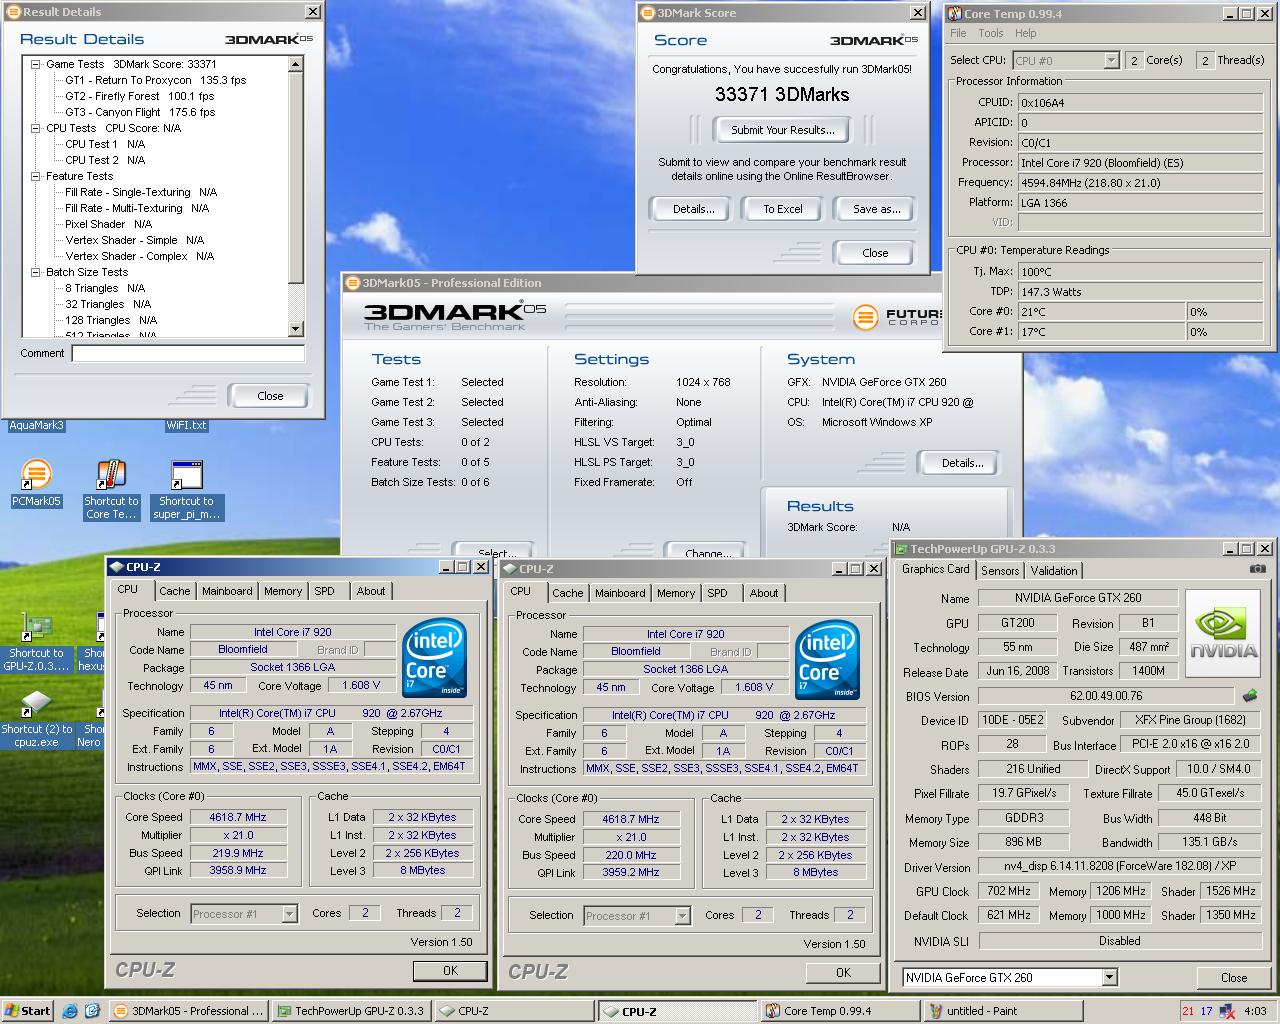This screenshot has height=1024, width=1280.
Task: Click the Intel Core logo in left CPU-Z window
Action: point(434,659)
